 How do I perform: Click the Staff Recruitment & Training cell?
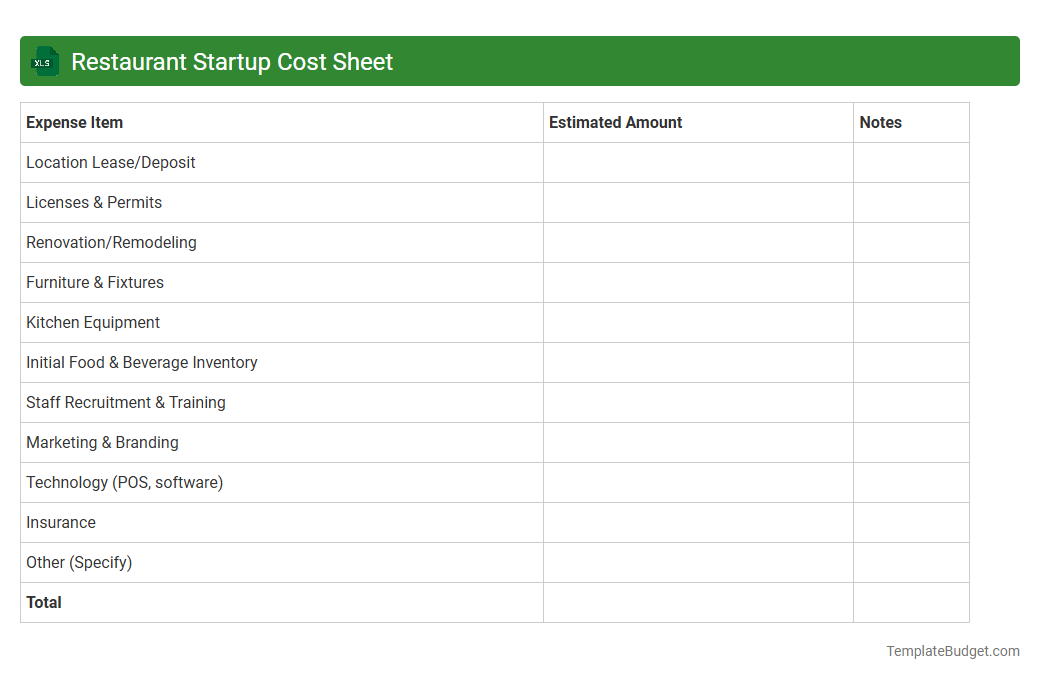(x=126, y=402)
